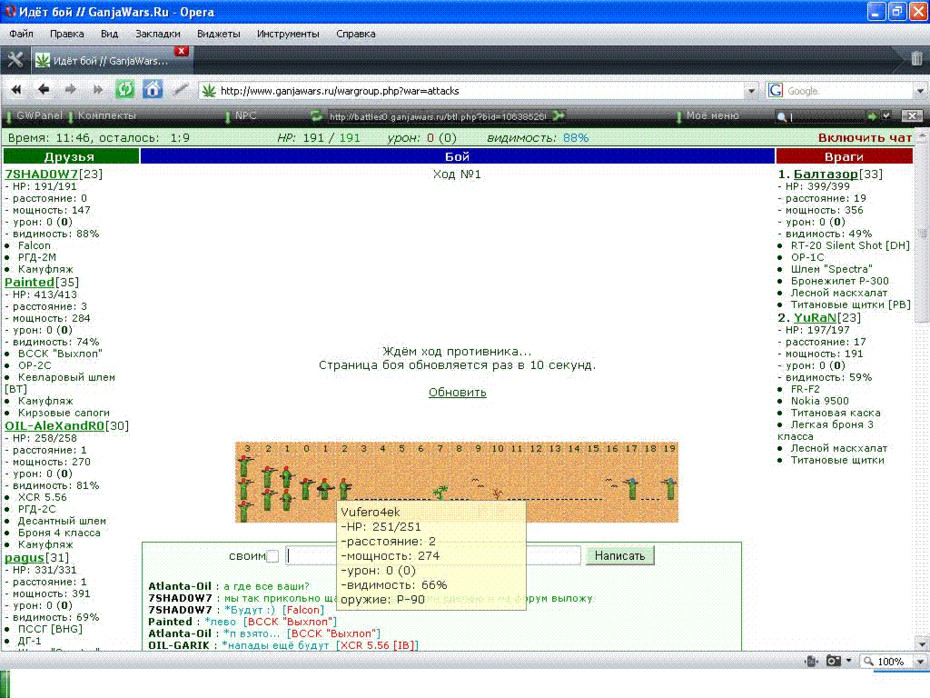930x698 pixels.
Task: Click the rewind arrow navigation icon
Action: click(x=16, y=90)
